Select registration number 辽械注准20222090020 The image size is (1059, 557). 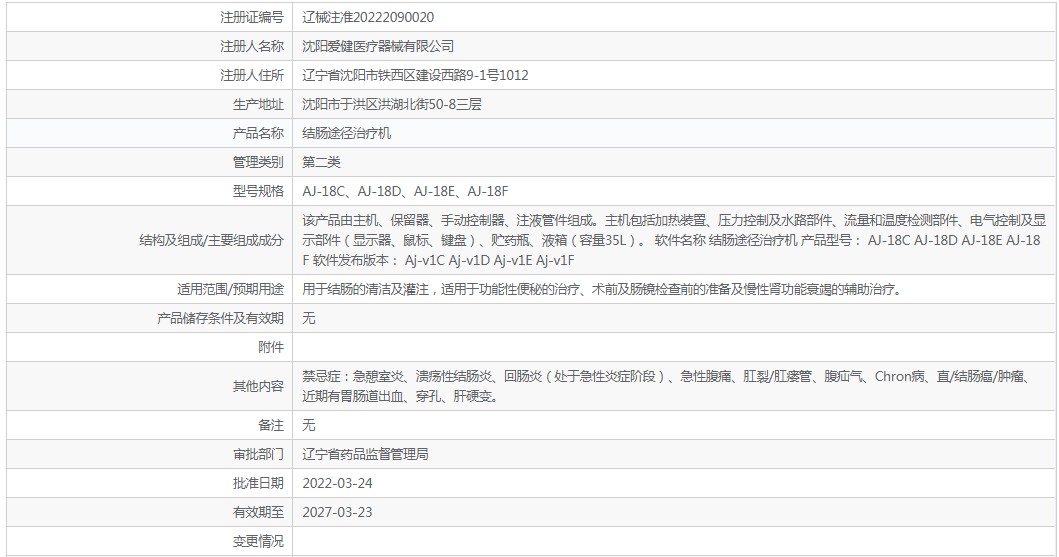pyautogui.click(x=368, y=18)
